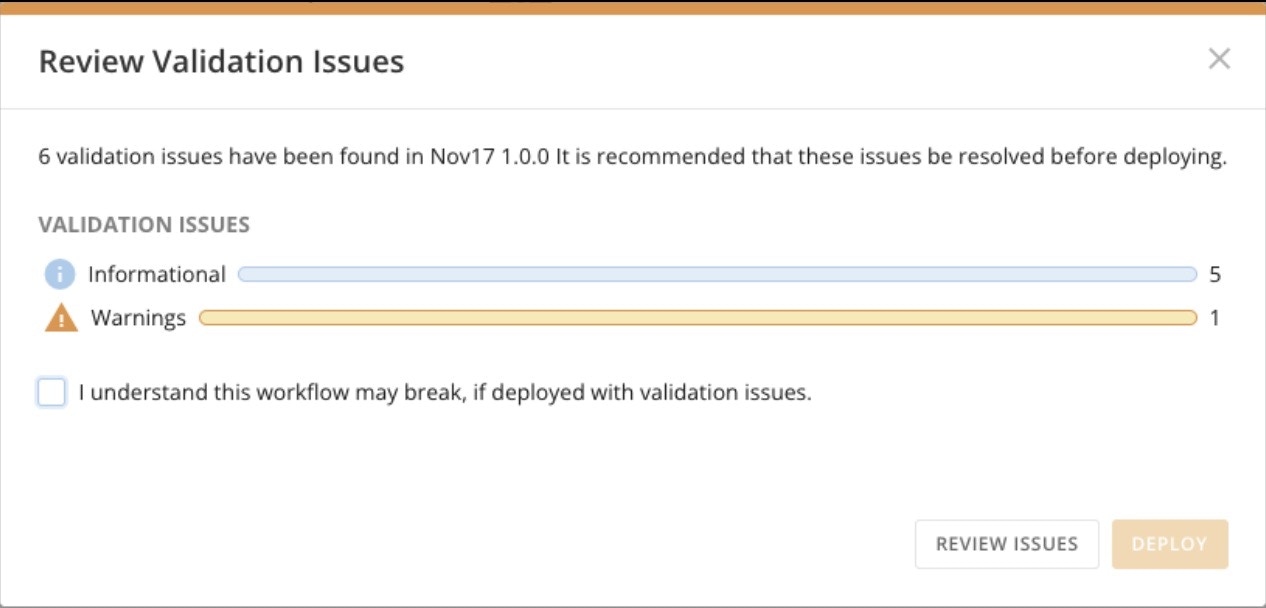Screen dimensions: 1266x608
Task: Select the Informational label text
Action: (155, 273)
